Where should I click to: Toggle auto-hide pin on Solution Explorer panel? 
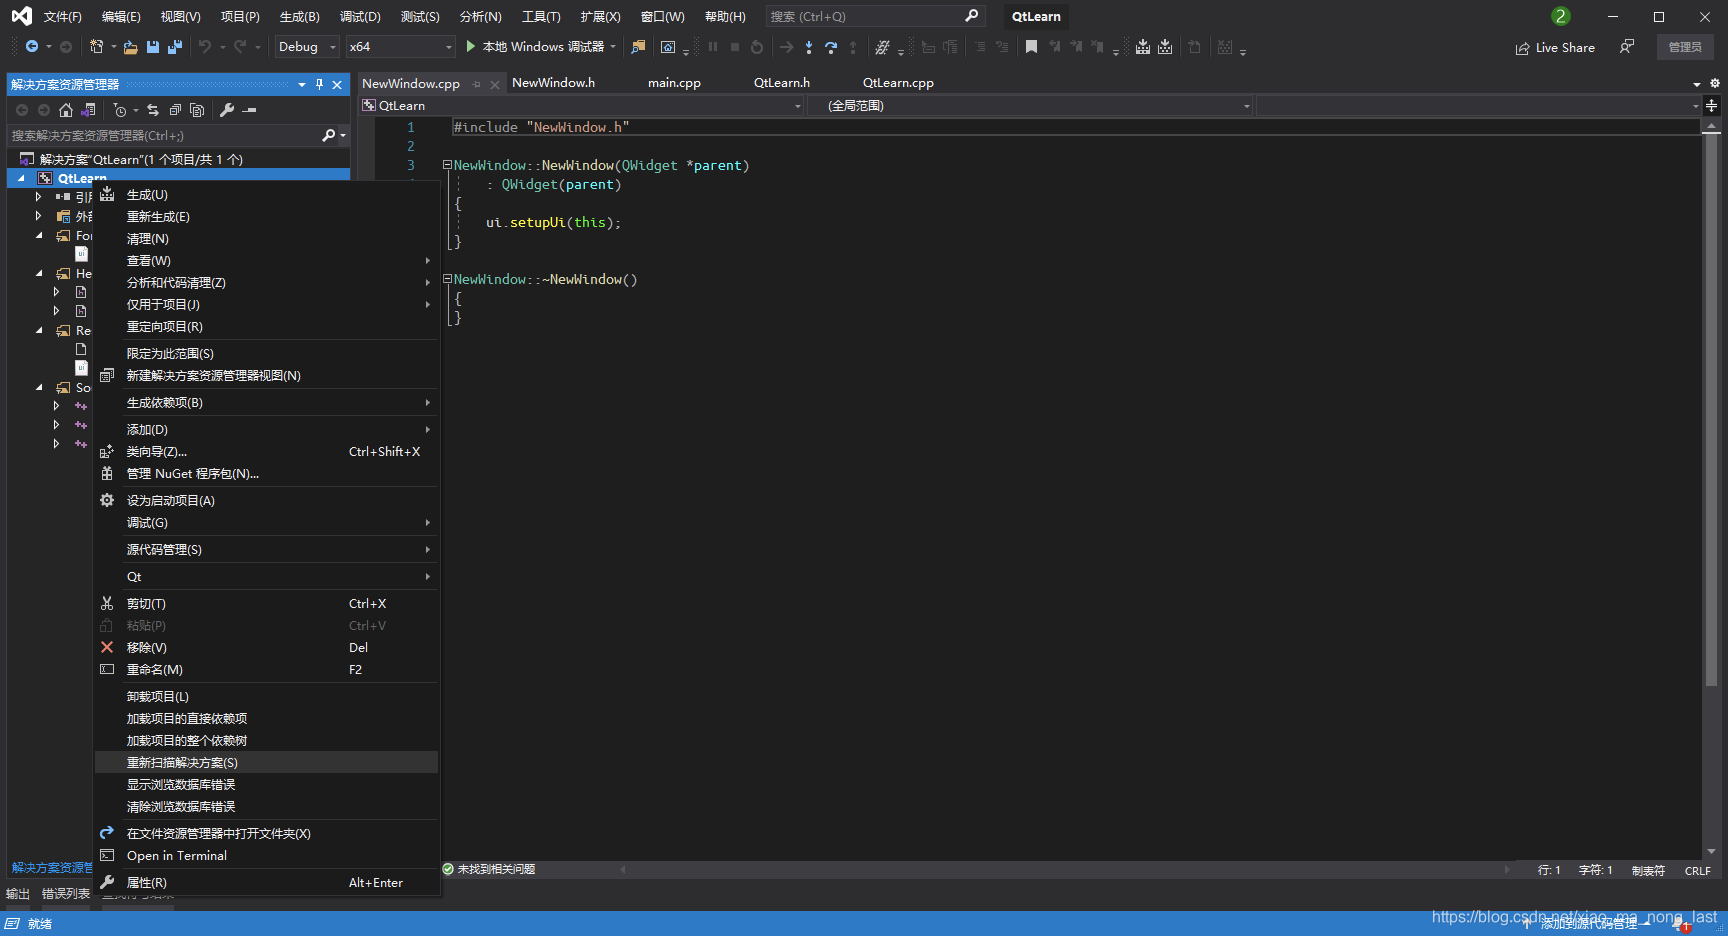(x=319, y=85)
